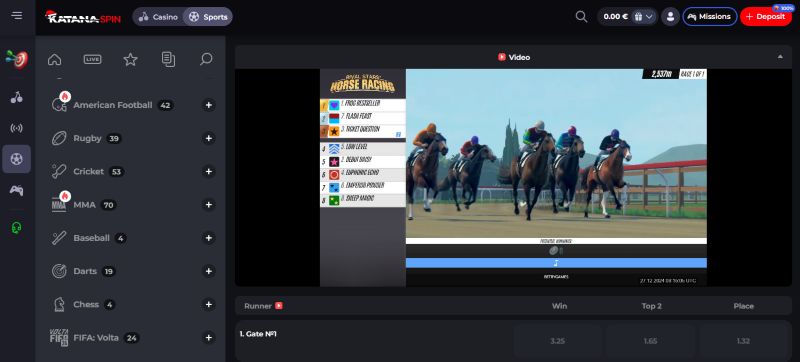This screenshot has width=800, height=362.
Task: Open the cherries casino sidebar icon
Action: tap(17, 97)
